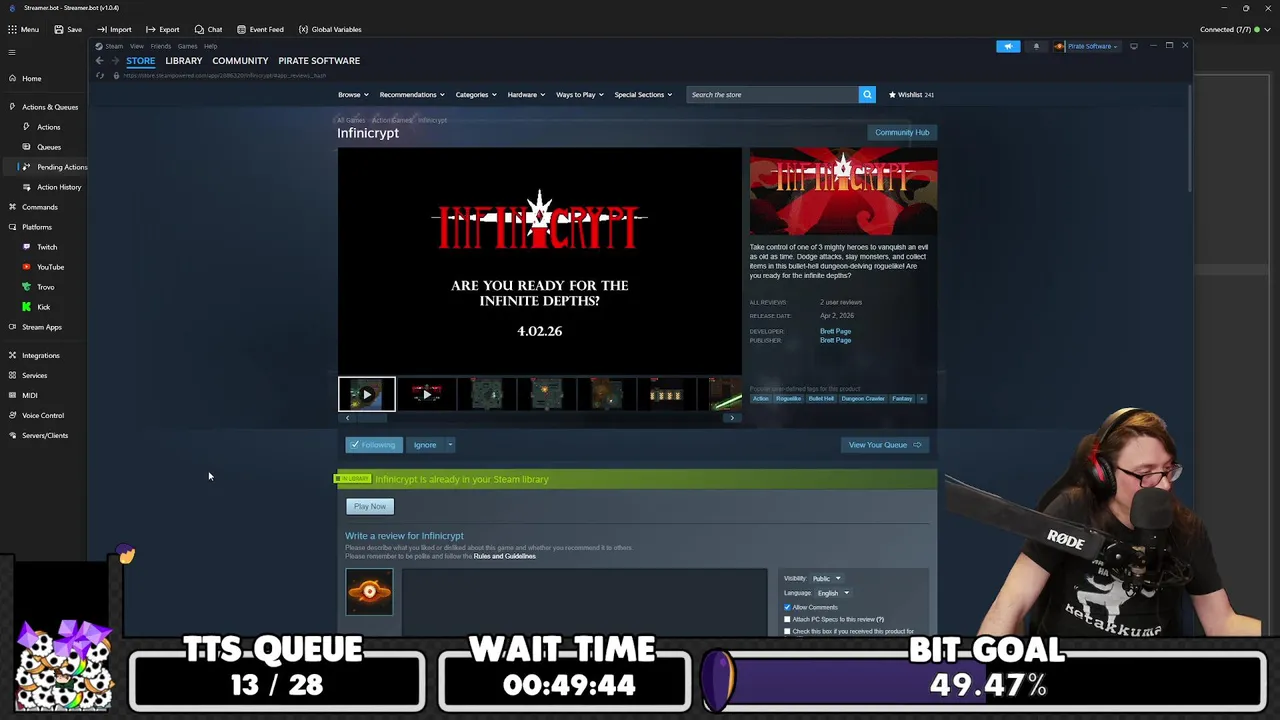The height and width of the screenshot is (720, 1280).
Task: Click the Steam back navigation arrow
Action: tap(99, 61)
